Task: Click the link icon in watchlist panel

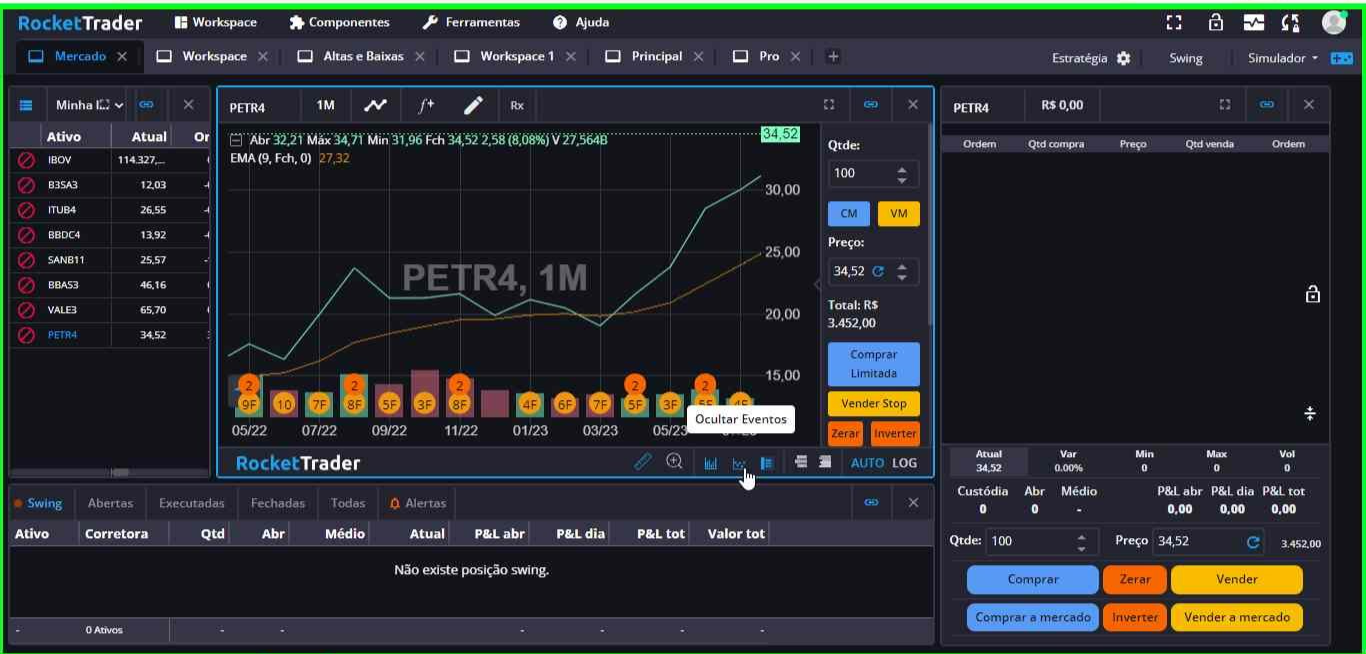Action: 146,105
